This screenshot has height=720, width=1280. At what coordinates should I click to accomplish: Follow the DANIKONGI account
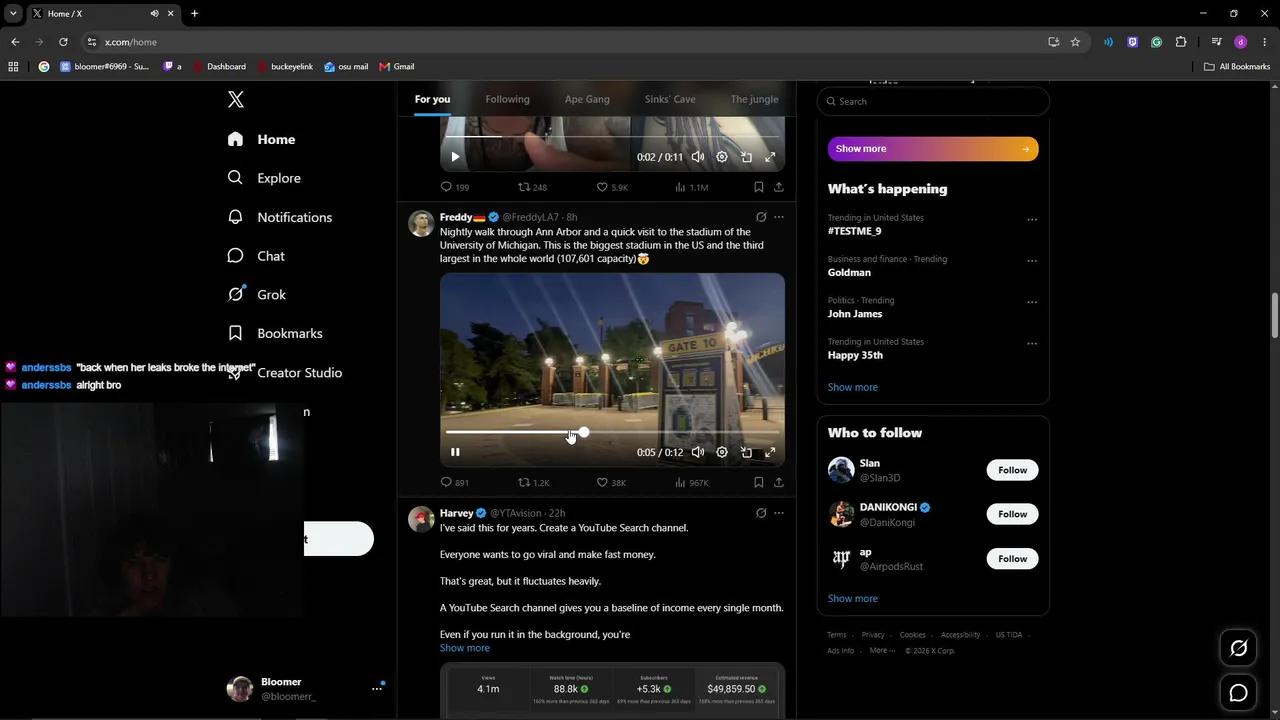tap(1012, 514)
